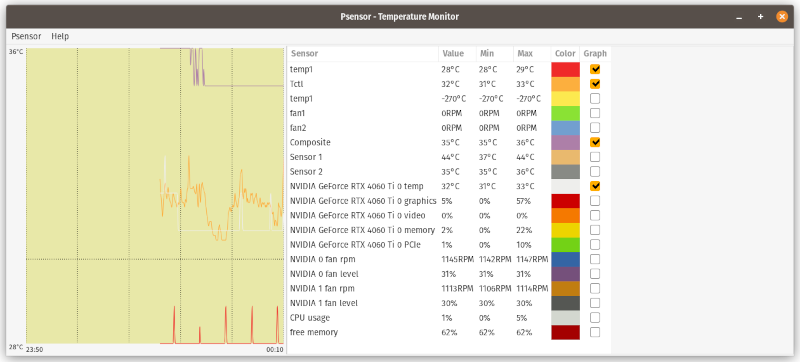Select the fan1 sensor name
Image resolution: width=800 pixels, height=362 pixels.
[297, 113]
